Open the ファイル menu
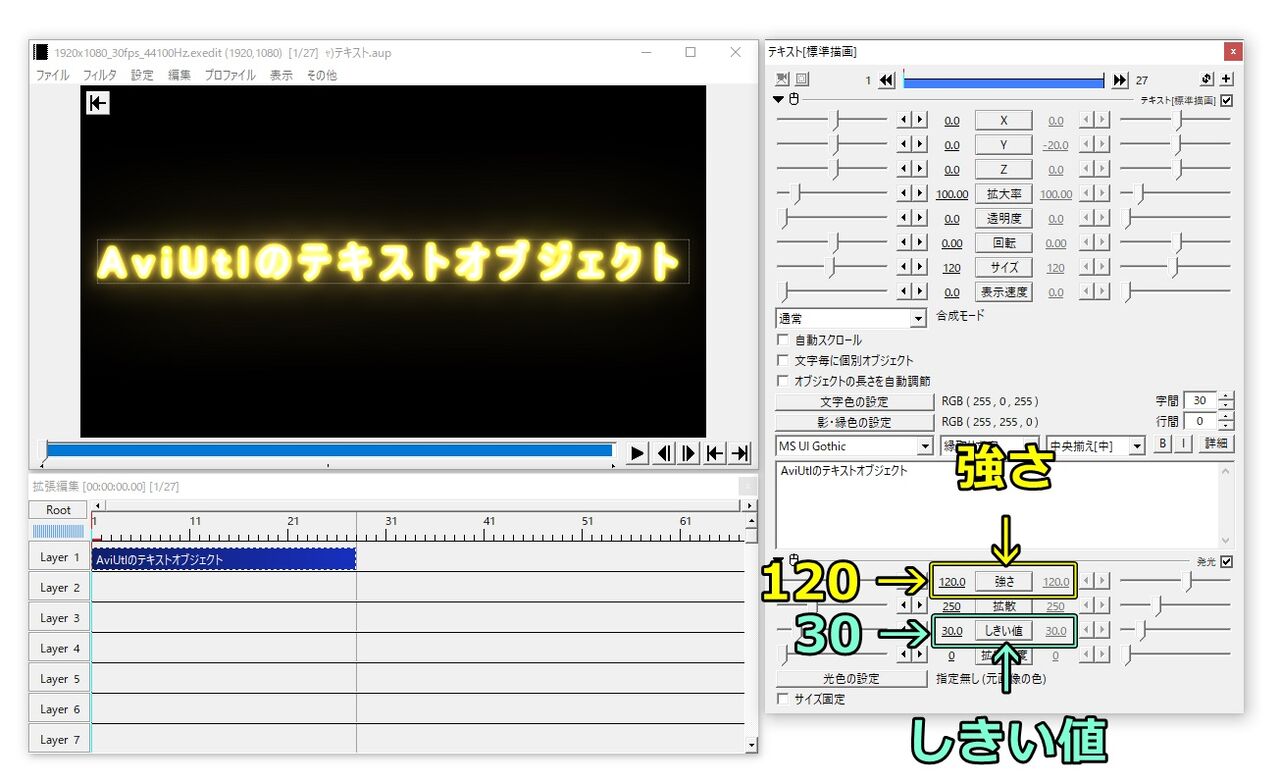1280x783 pixels. click(x=50, y=74)
